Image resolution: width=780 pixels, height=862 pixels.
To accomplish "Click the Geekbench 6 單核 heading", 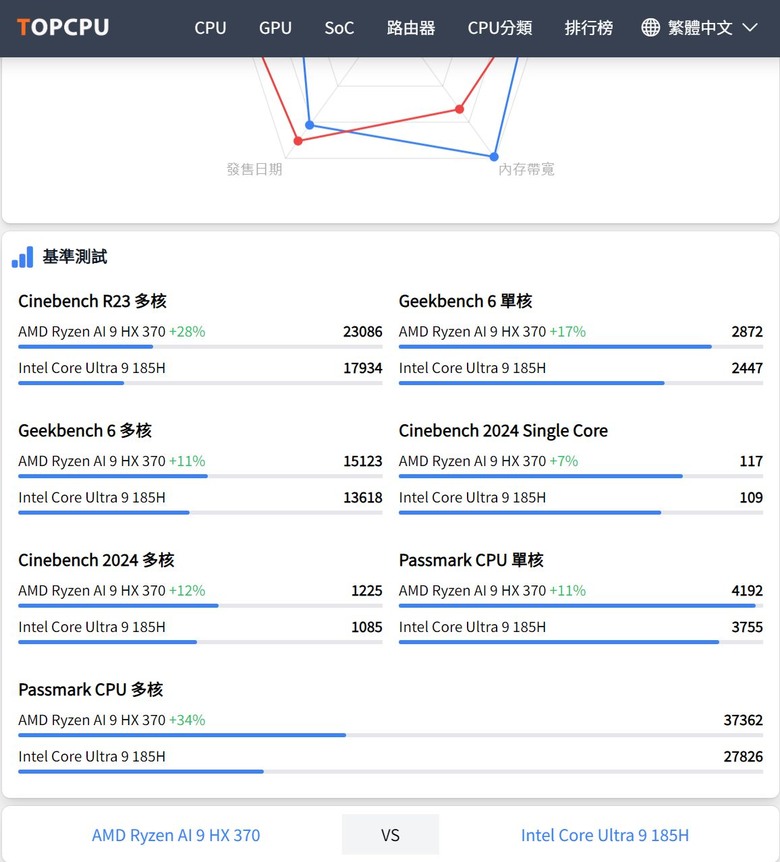I will pos(466,301).
